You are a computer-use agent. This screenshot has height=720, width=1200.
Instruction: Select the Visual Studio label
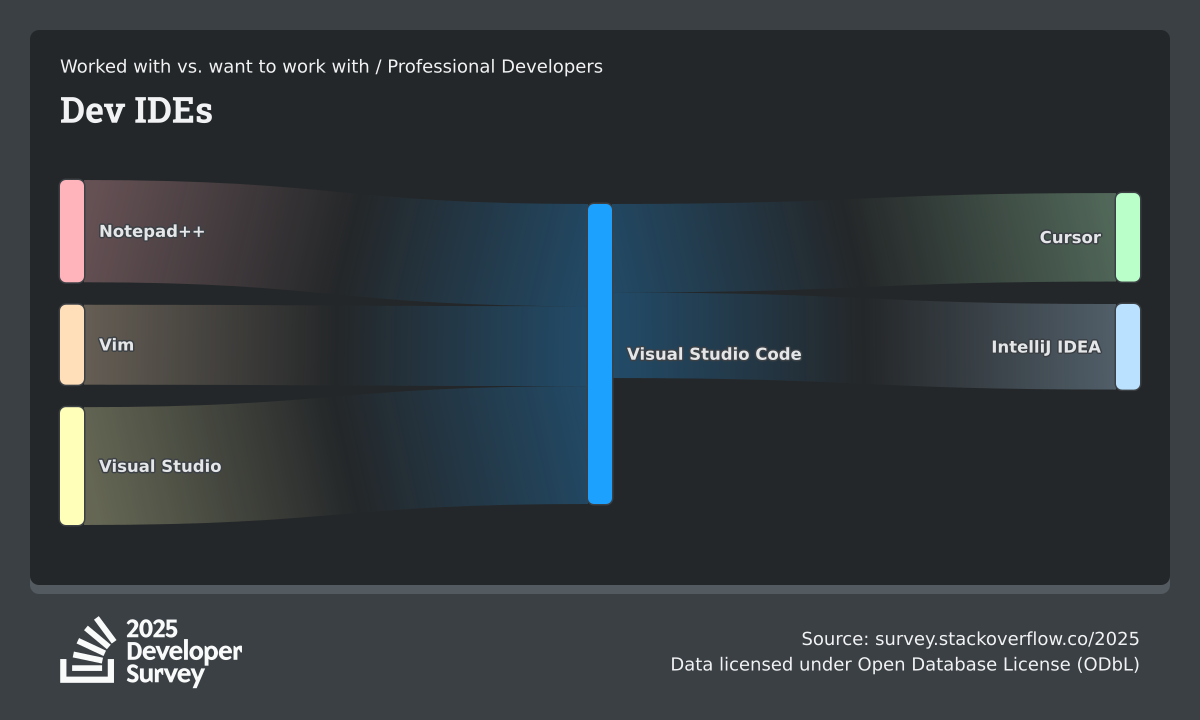[160, 466]
